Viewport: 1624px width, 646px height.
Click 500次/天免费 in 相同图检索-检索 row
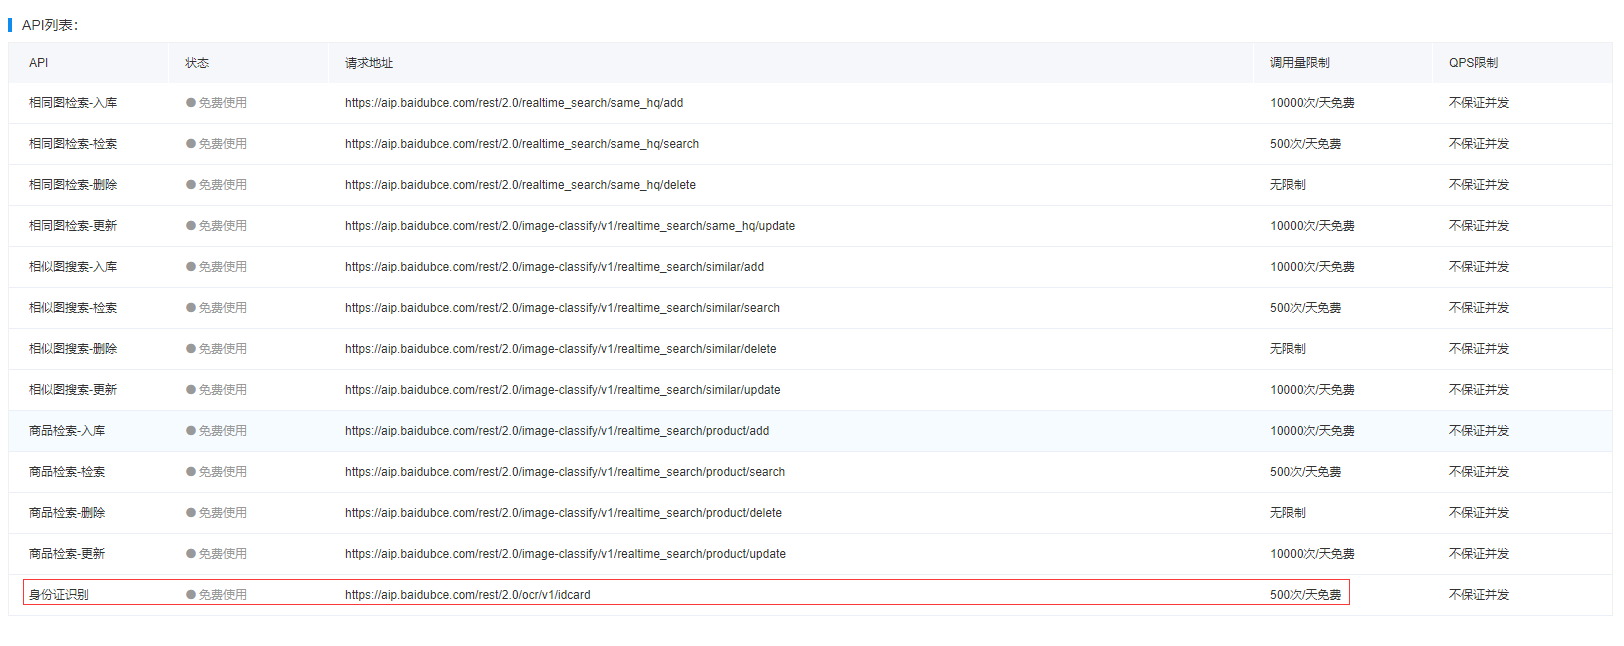(1306, 144)
